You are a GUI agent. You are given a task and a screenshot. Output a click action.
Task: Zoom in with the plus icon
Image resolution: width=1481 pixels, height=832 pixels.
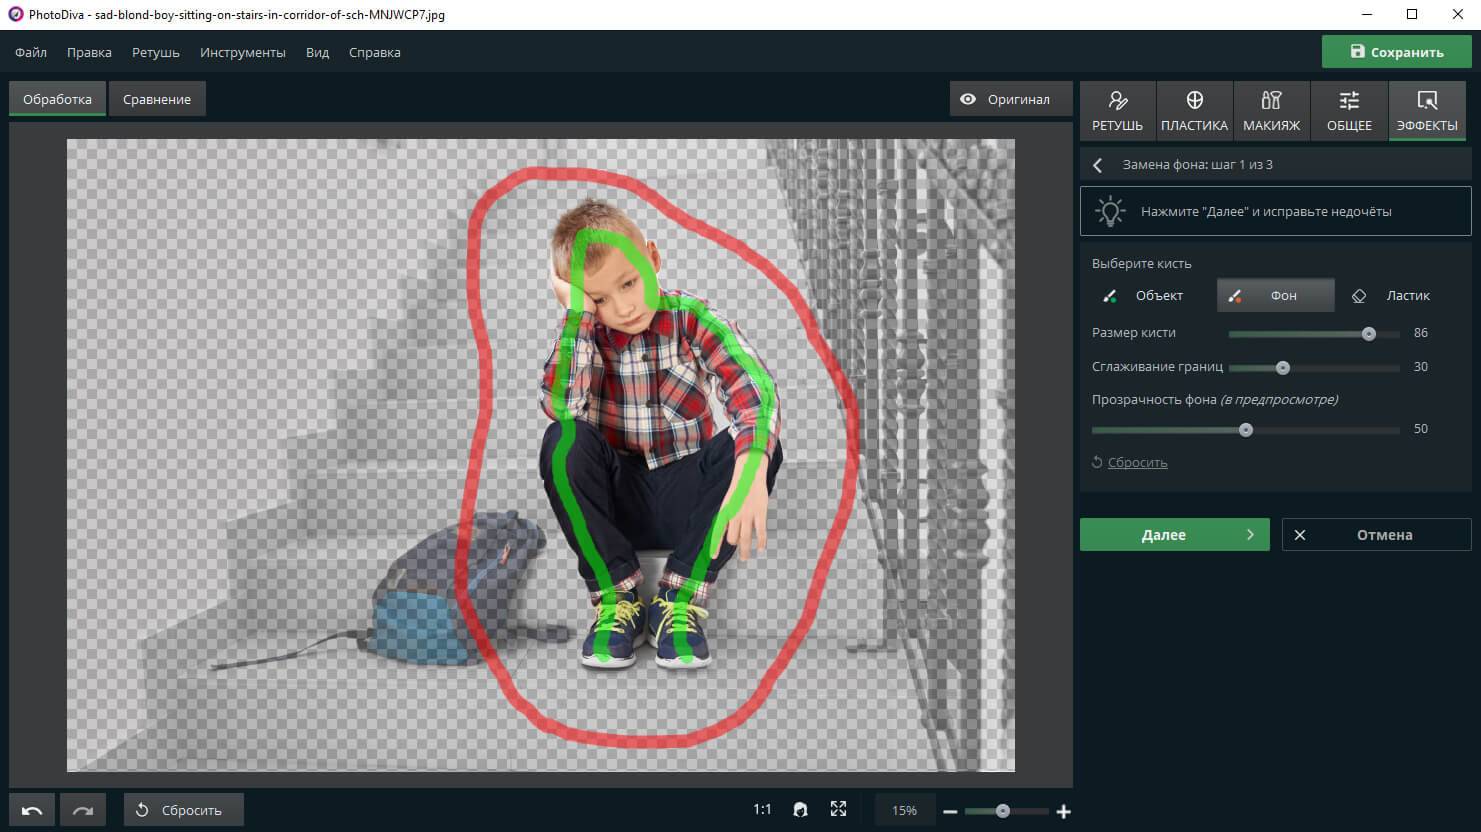pyautogui.click(x=1064, y=811)
